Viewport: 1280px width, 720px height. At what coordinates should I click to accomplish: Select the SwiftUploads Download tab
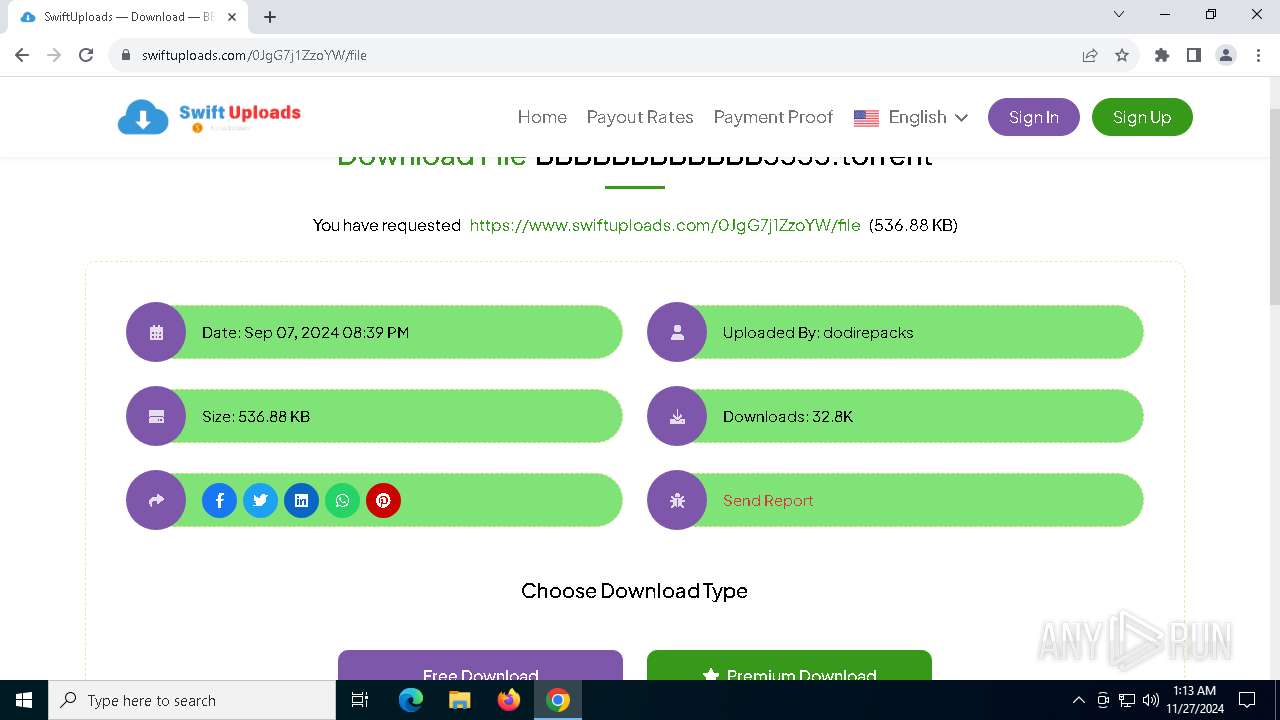(127, 17)
